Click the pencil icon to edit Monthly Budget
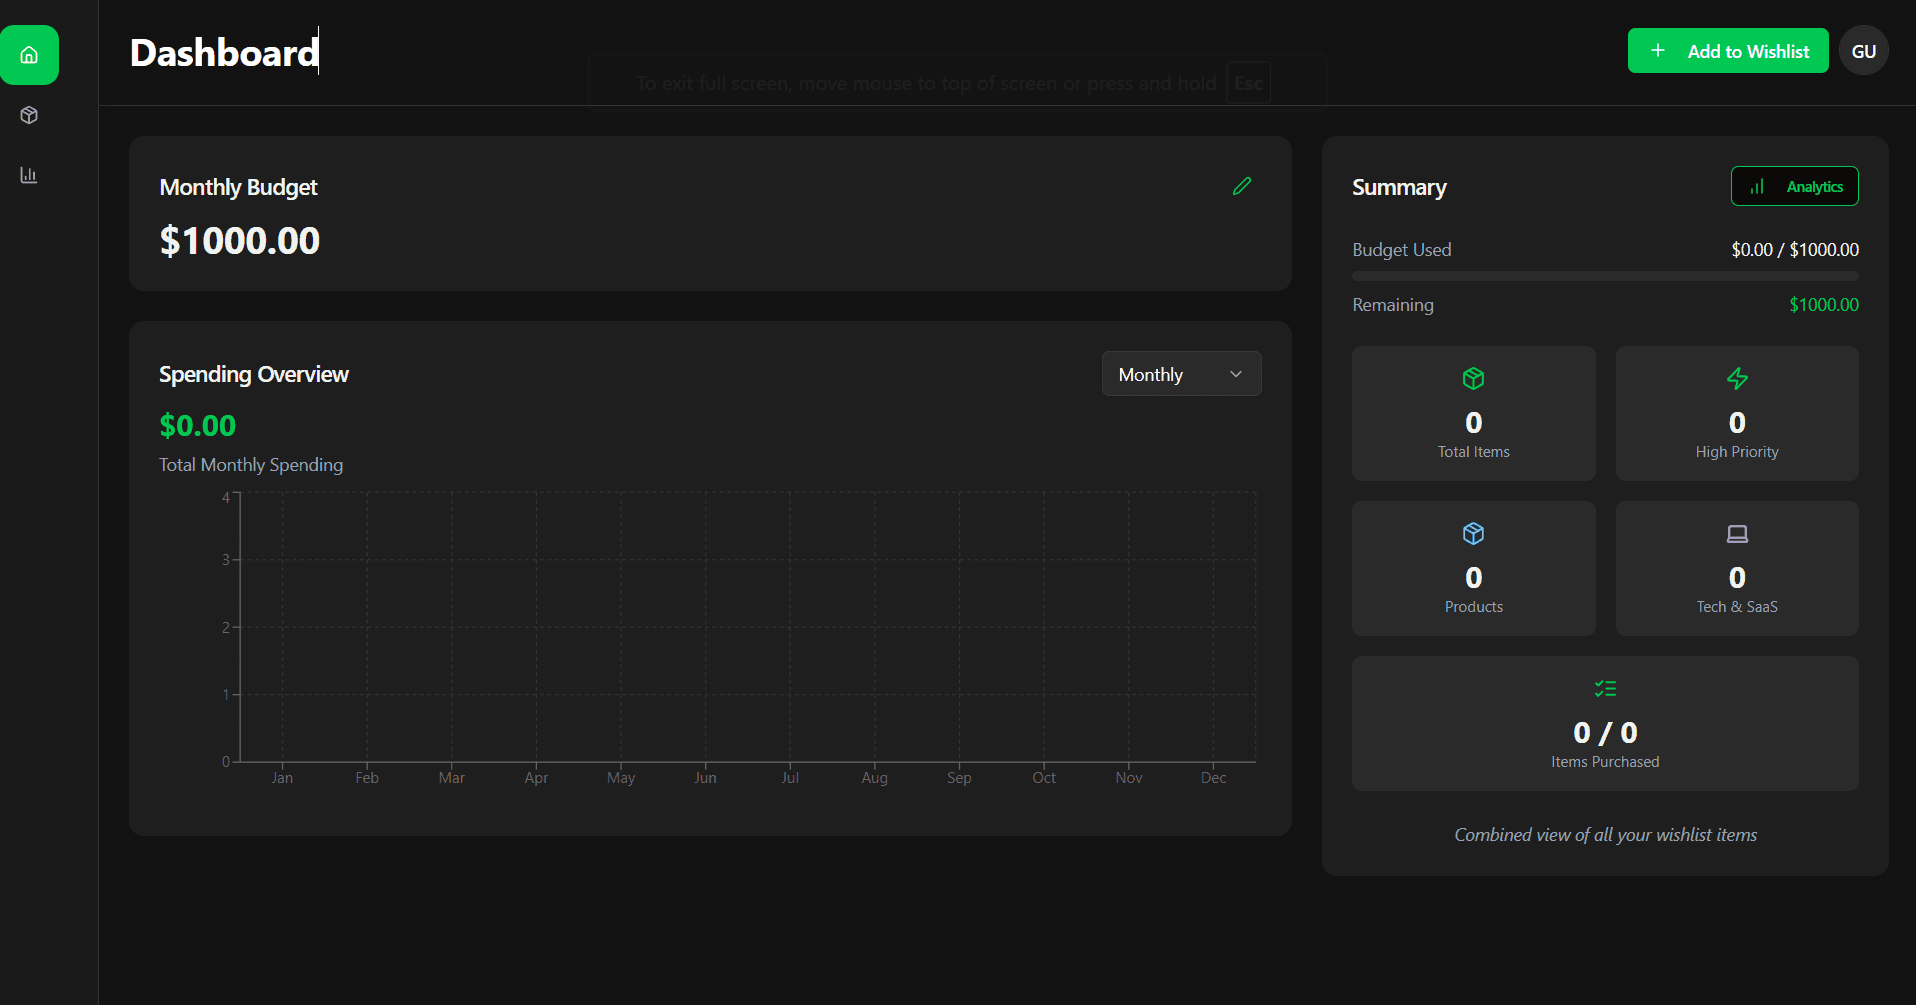This screenshot has height=1005, width=1916. (x=1242, y=186)
